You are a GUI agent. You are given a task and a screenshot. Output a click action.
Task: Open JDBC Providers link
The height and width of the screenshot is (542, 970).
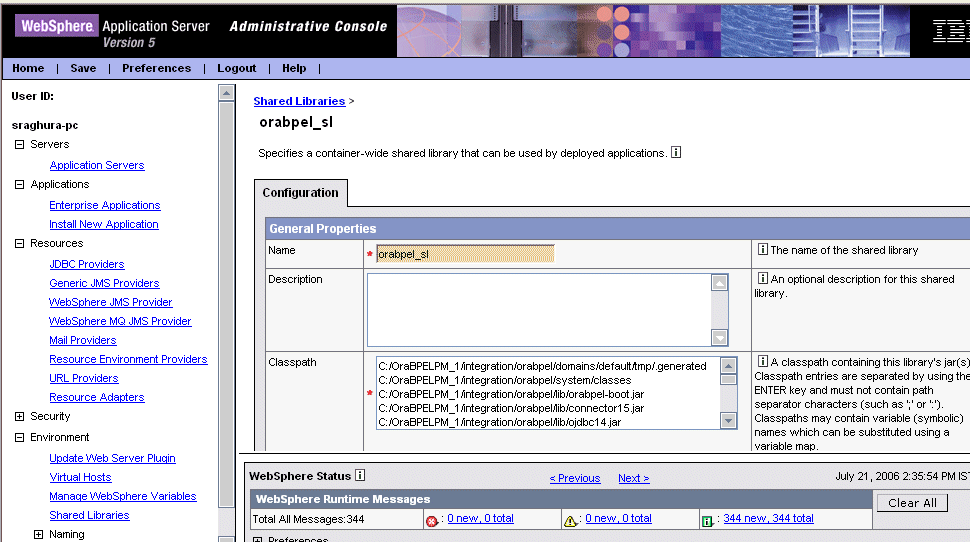click(x=87, y=264)
